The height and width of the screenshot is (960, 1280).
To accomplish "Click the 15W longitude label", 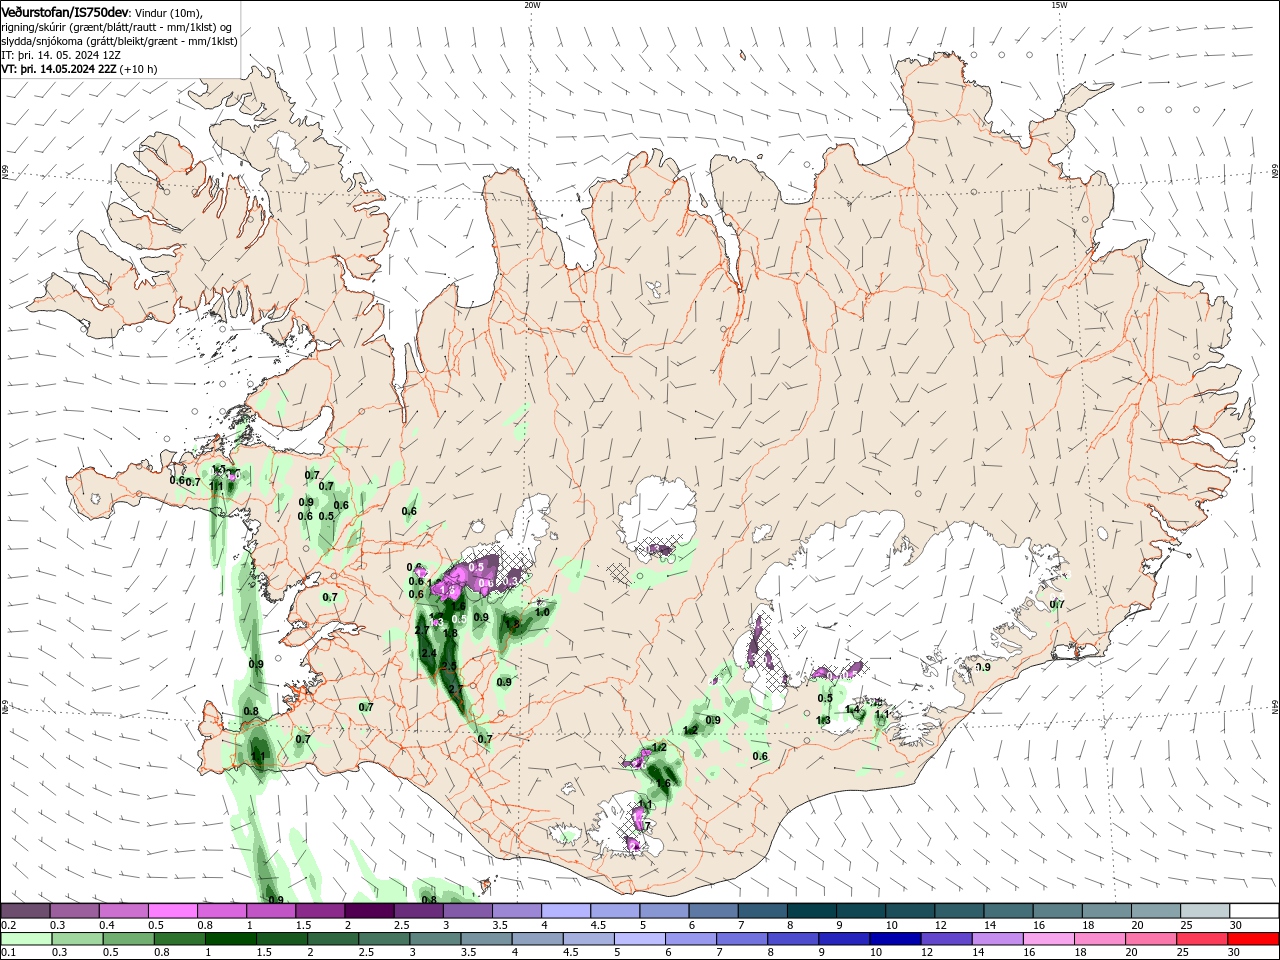I will (1059, 5).
